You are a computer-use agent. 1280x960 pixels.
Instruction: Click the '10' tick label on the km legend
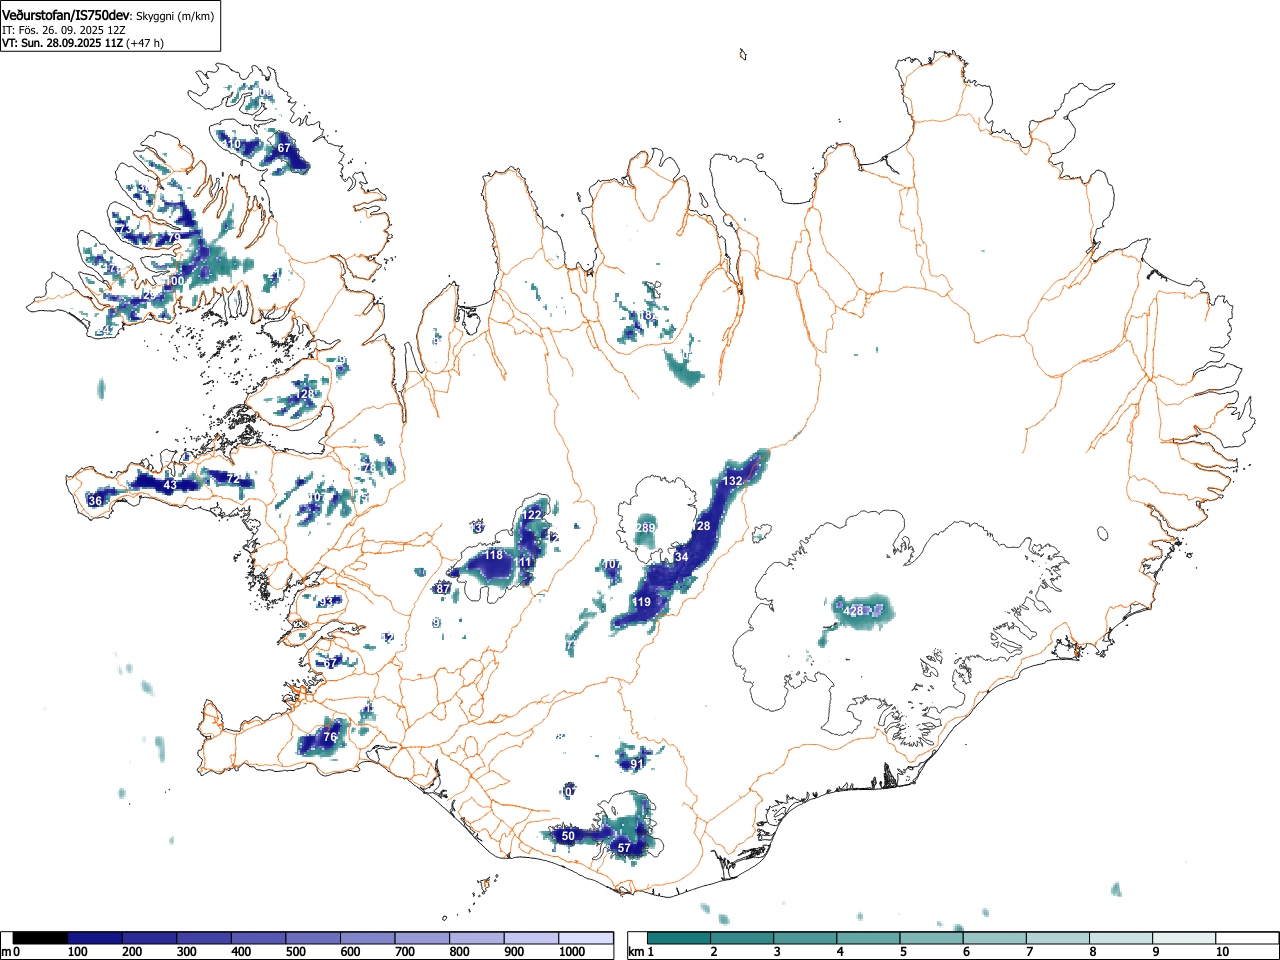coord(1221,952)
